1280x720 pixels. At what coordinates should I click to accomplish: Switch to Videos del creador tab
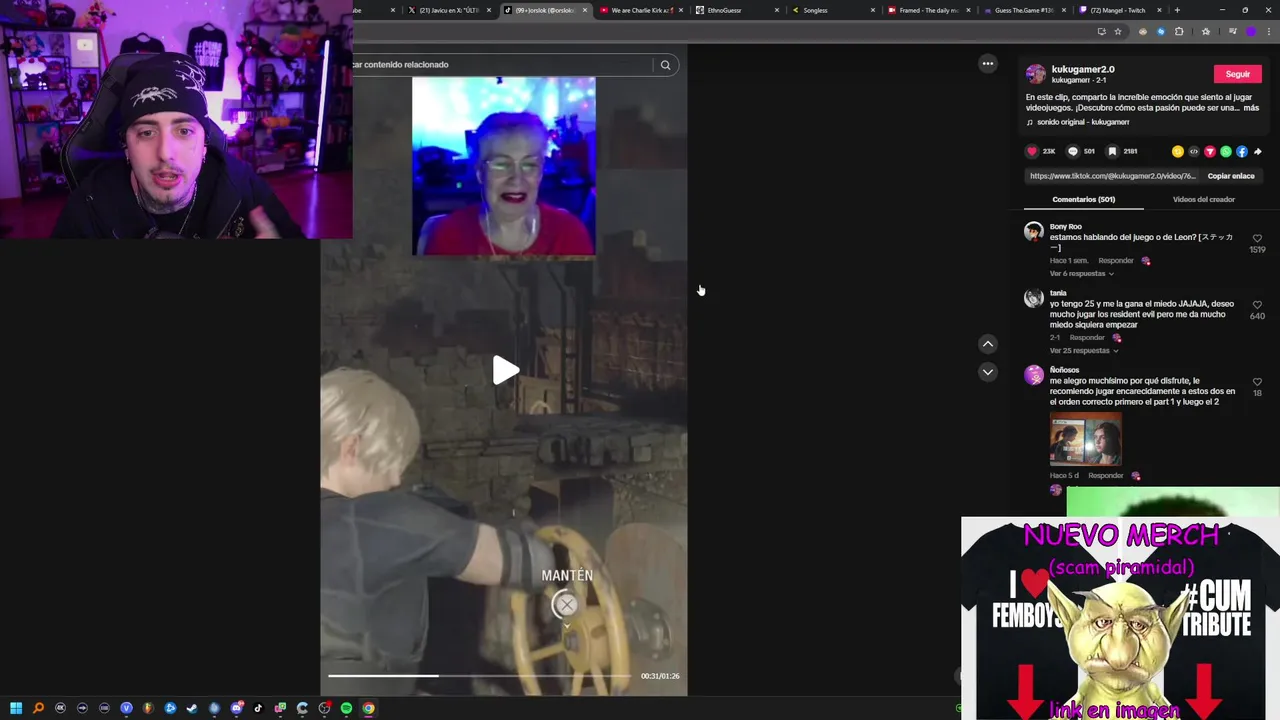pos(1203,199)
